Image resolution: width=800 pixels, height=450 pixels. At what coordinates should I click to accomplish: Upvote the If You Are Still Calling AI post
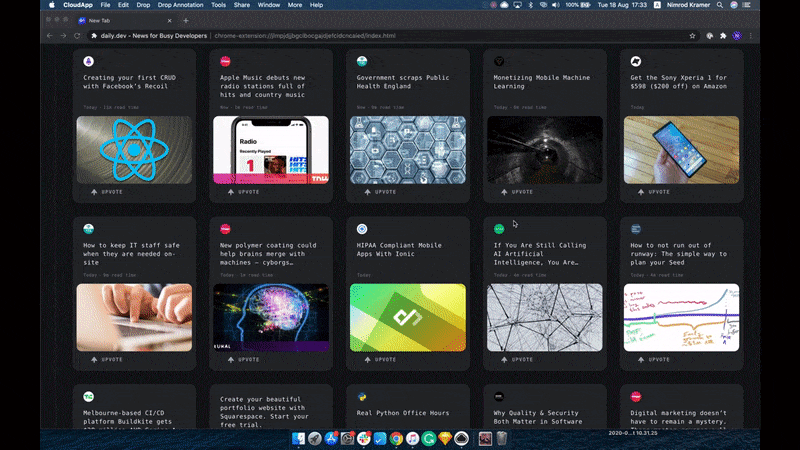(x=517, y=360)
